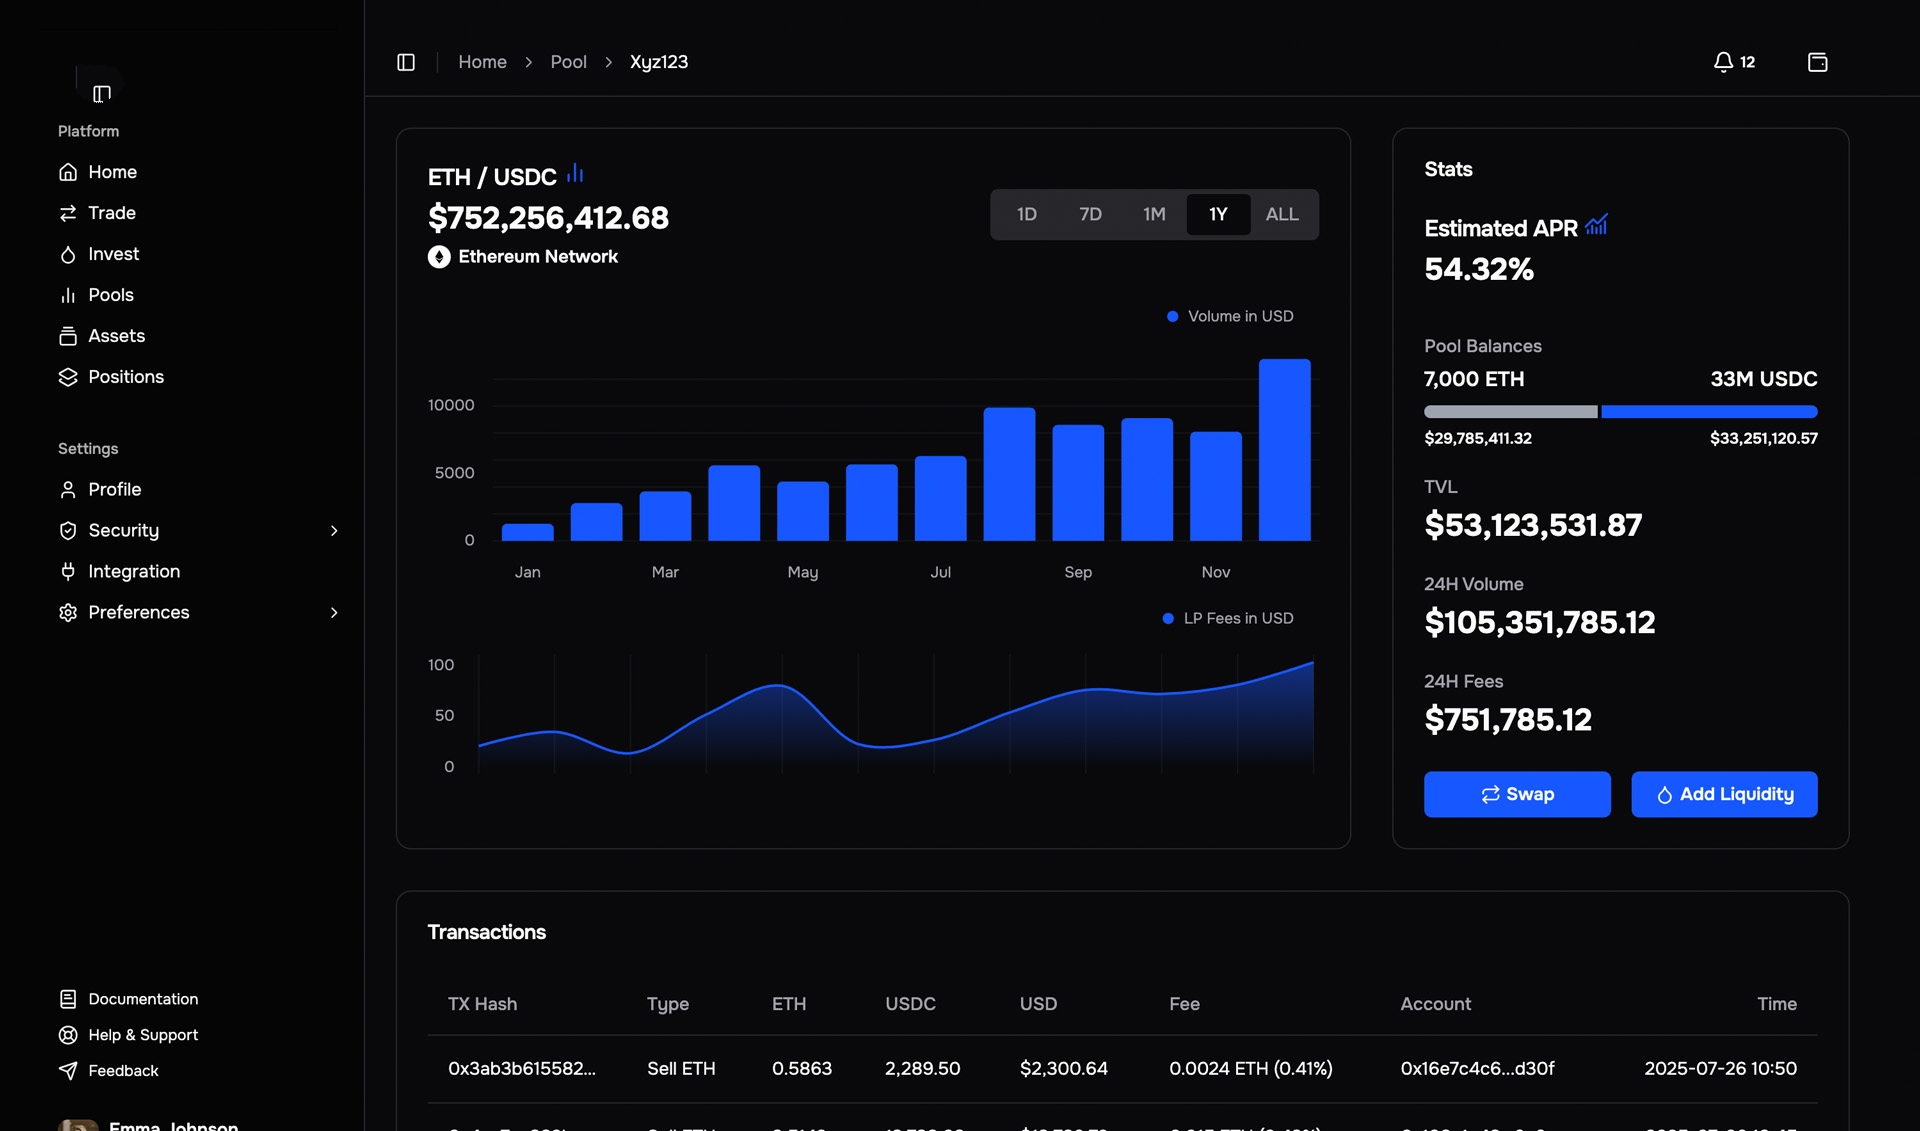
Task: Select the 1D time range
Action: tap(1026, 214)
